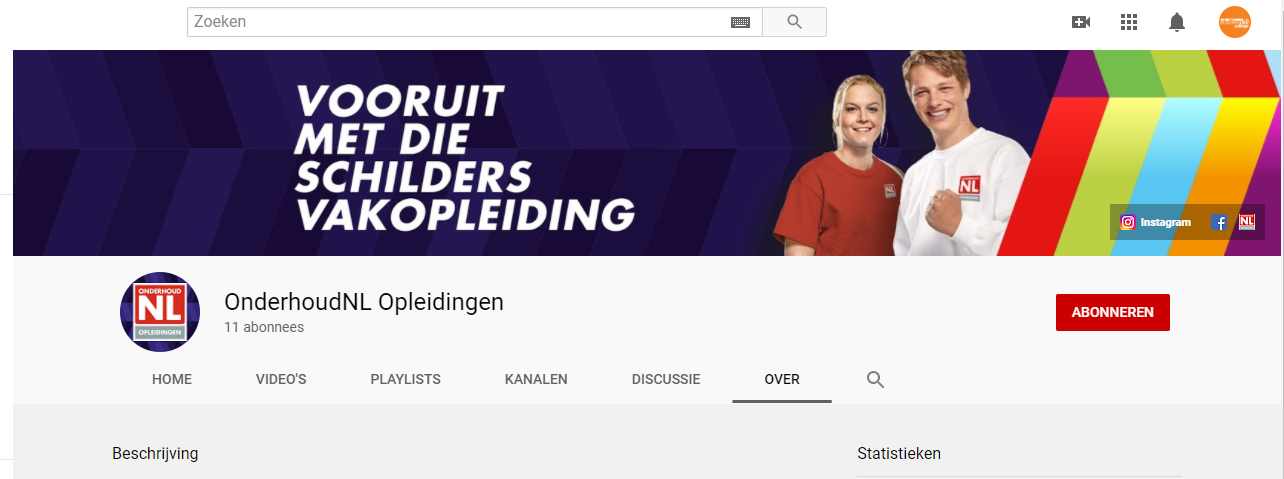Subscribe with the ABONNEREN button
This screenshot has height=479, width=1284.
click(1113, 312)
